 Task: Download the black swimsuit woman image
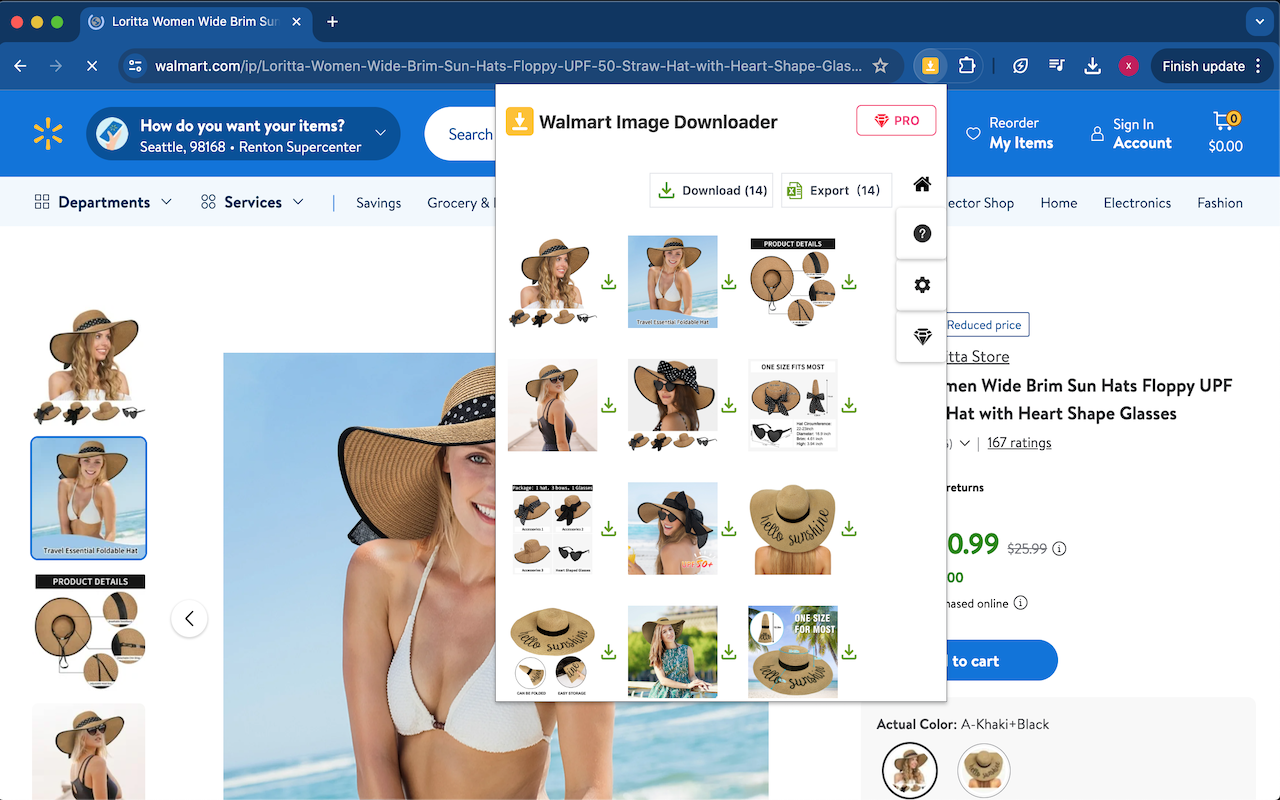(608, 405)
